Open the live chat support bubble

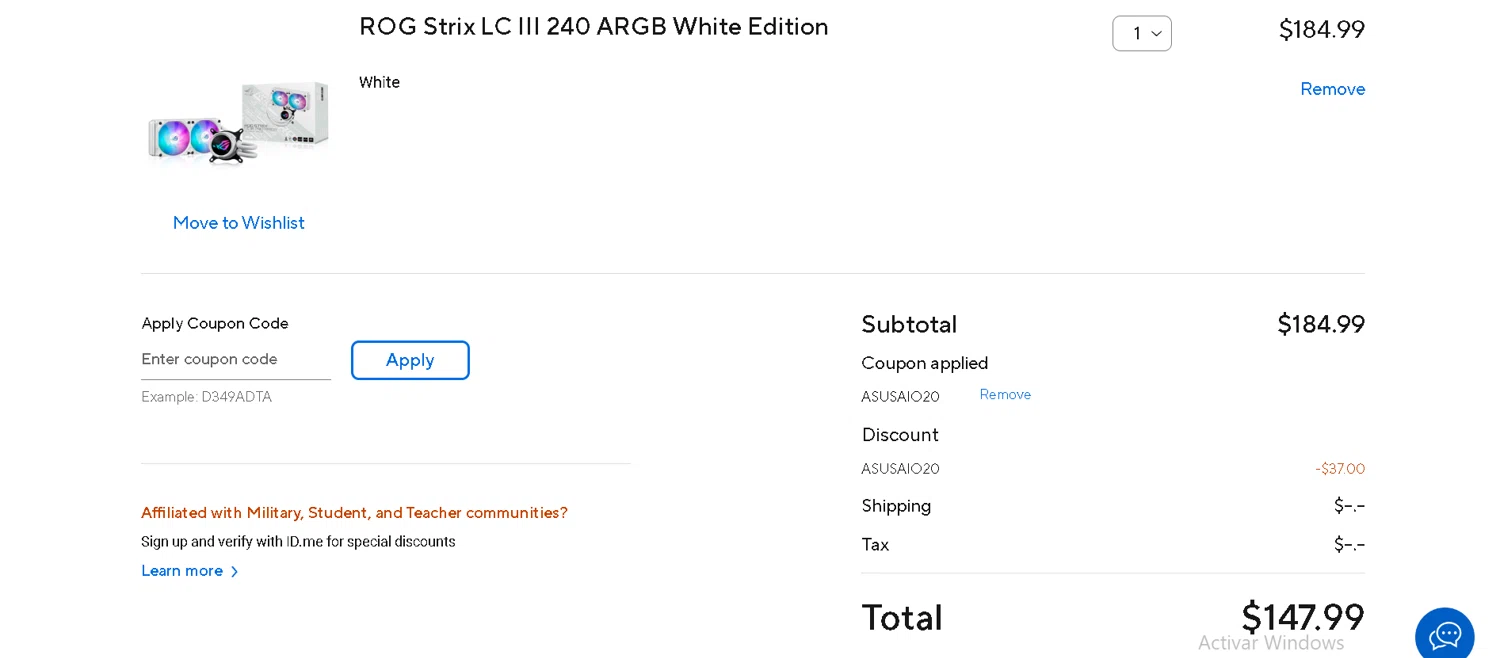[1444, 635]
